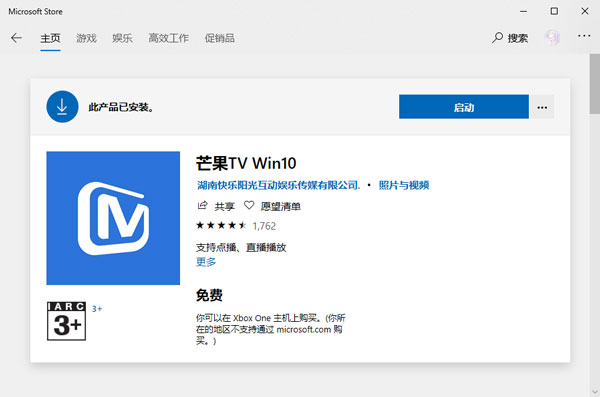
Task: Open the 3+ age rating link
Action: (97, 309)
